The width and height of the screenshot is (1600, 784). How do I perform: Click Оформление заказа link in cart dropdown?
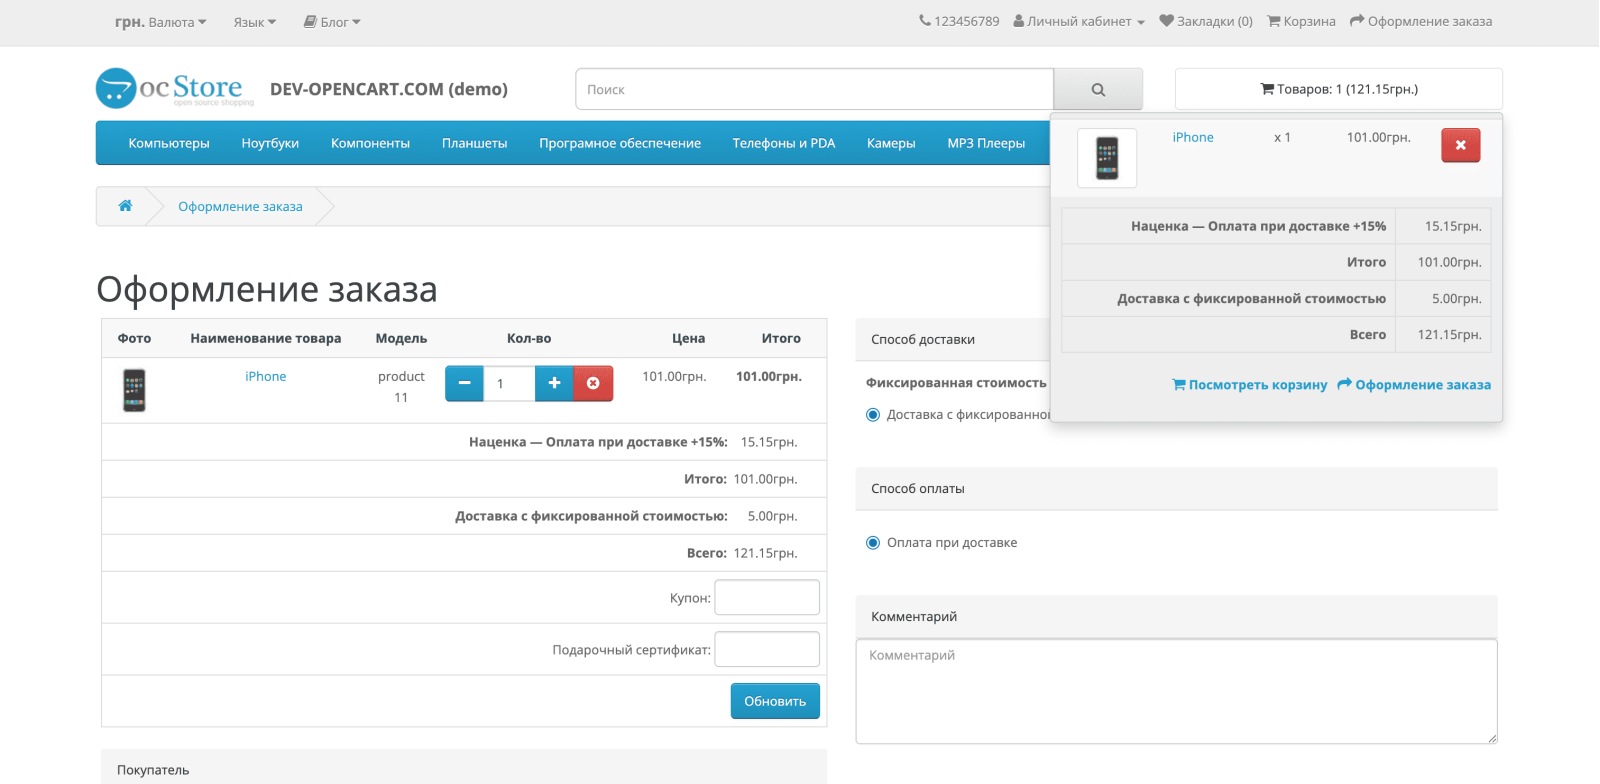(1414, 384)
